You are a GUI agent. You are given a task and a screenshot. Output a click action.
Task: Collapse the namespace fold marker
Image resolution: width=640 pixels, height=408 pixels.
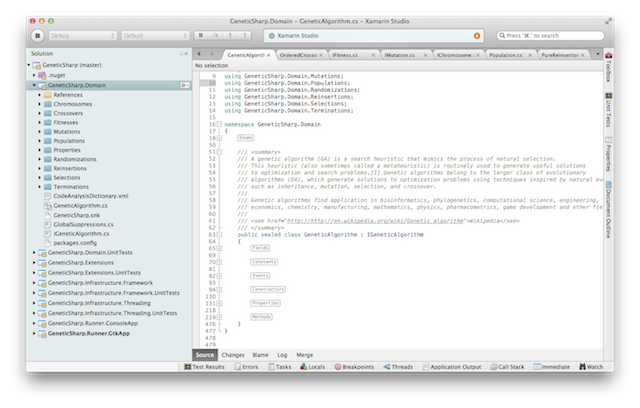point(219,124)
